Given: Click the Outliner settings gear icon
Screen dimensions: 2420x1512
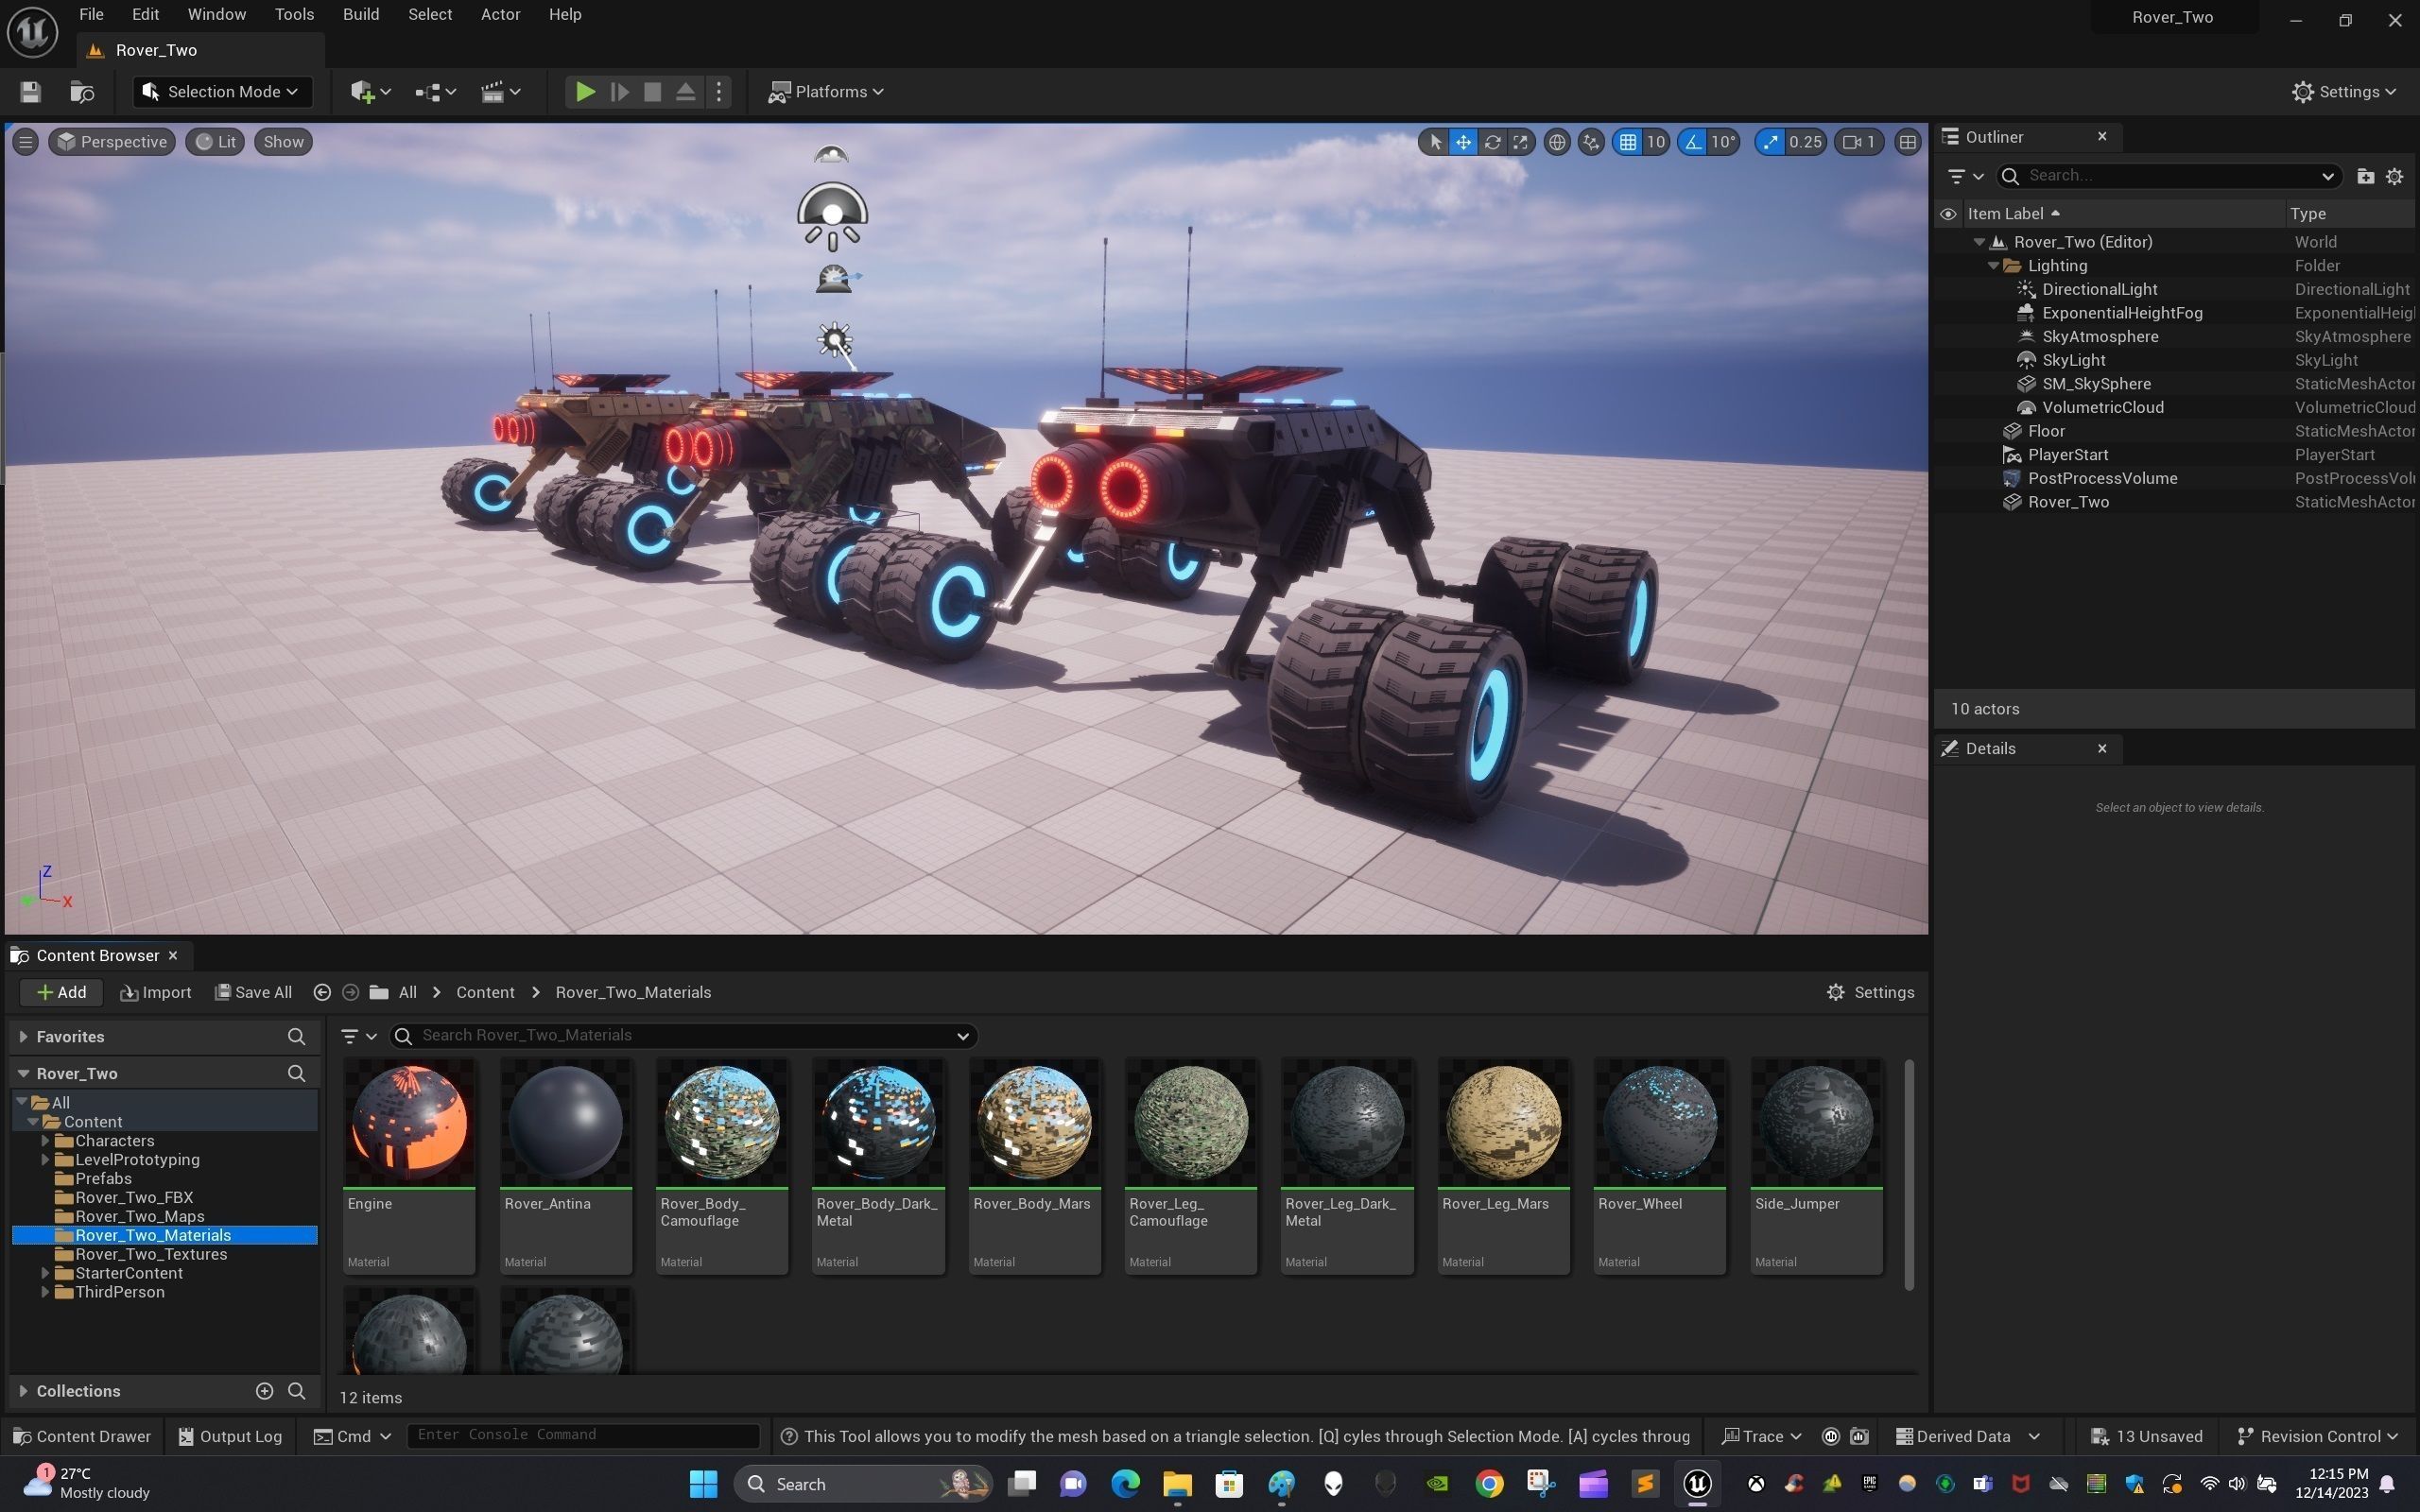Looking at the screenshot, I should 2394,176.
